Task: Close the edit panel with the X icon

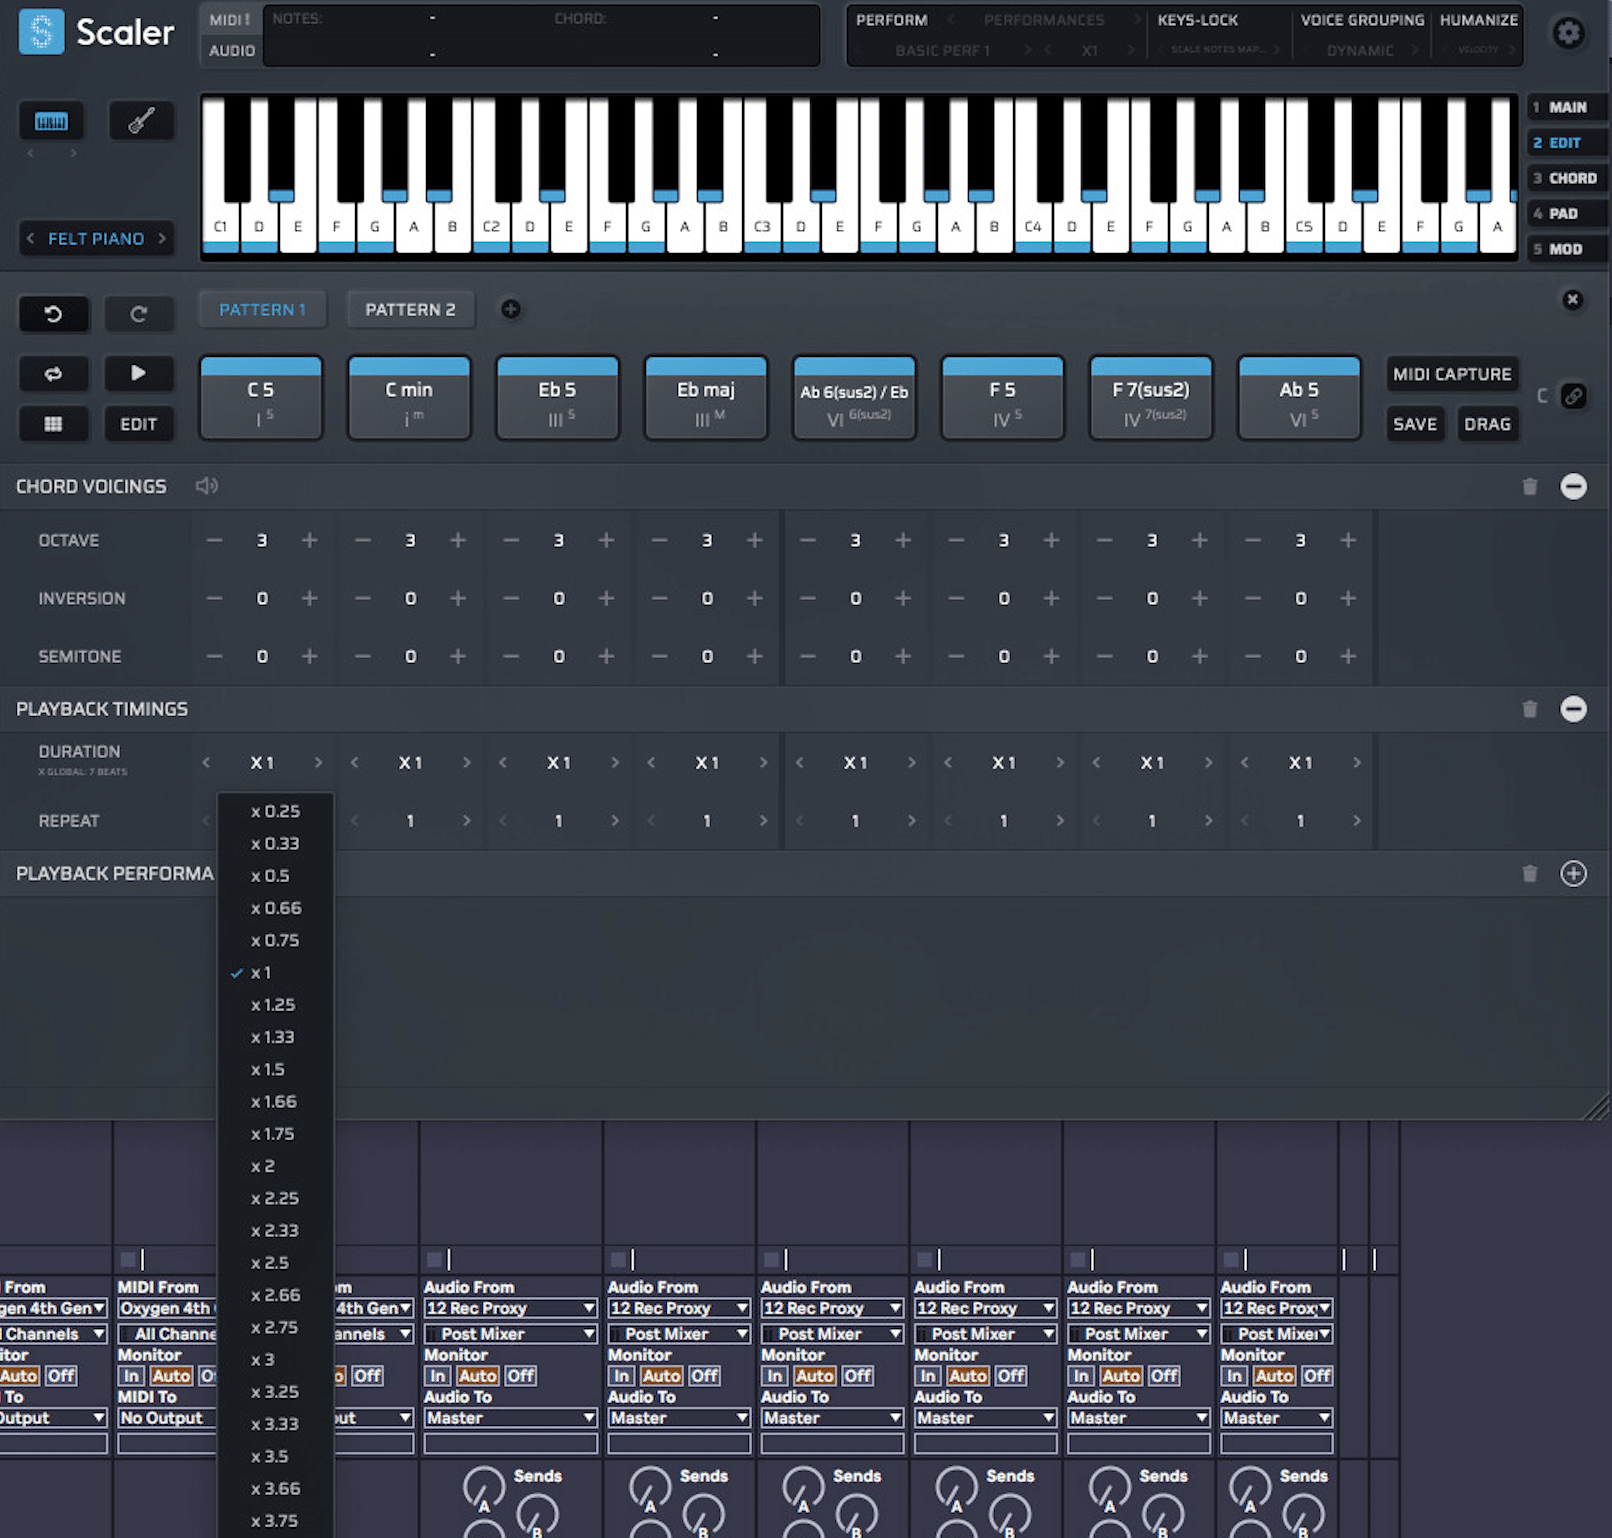Action: [1572, 299]
